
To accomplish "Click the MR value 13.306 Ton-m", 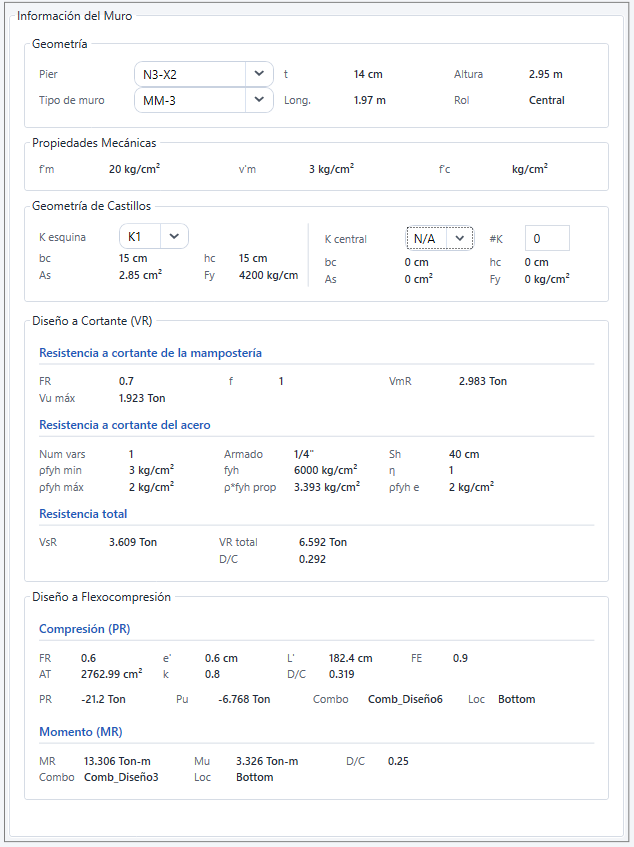I will pyautogui.click(x=117, y=761).
